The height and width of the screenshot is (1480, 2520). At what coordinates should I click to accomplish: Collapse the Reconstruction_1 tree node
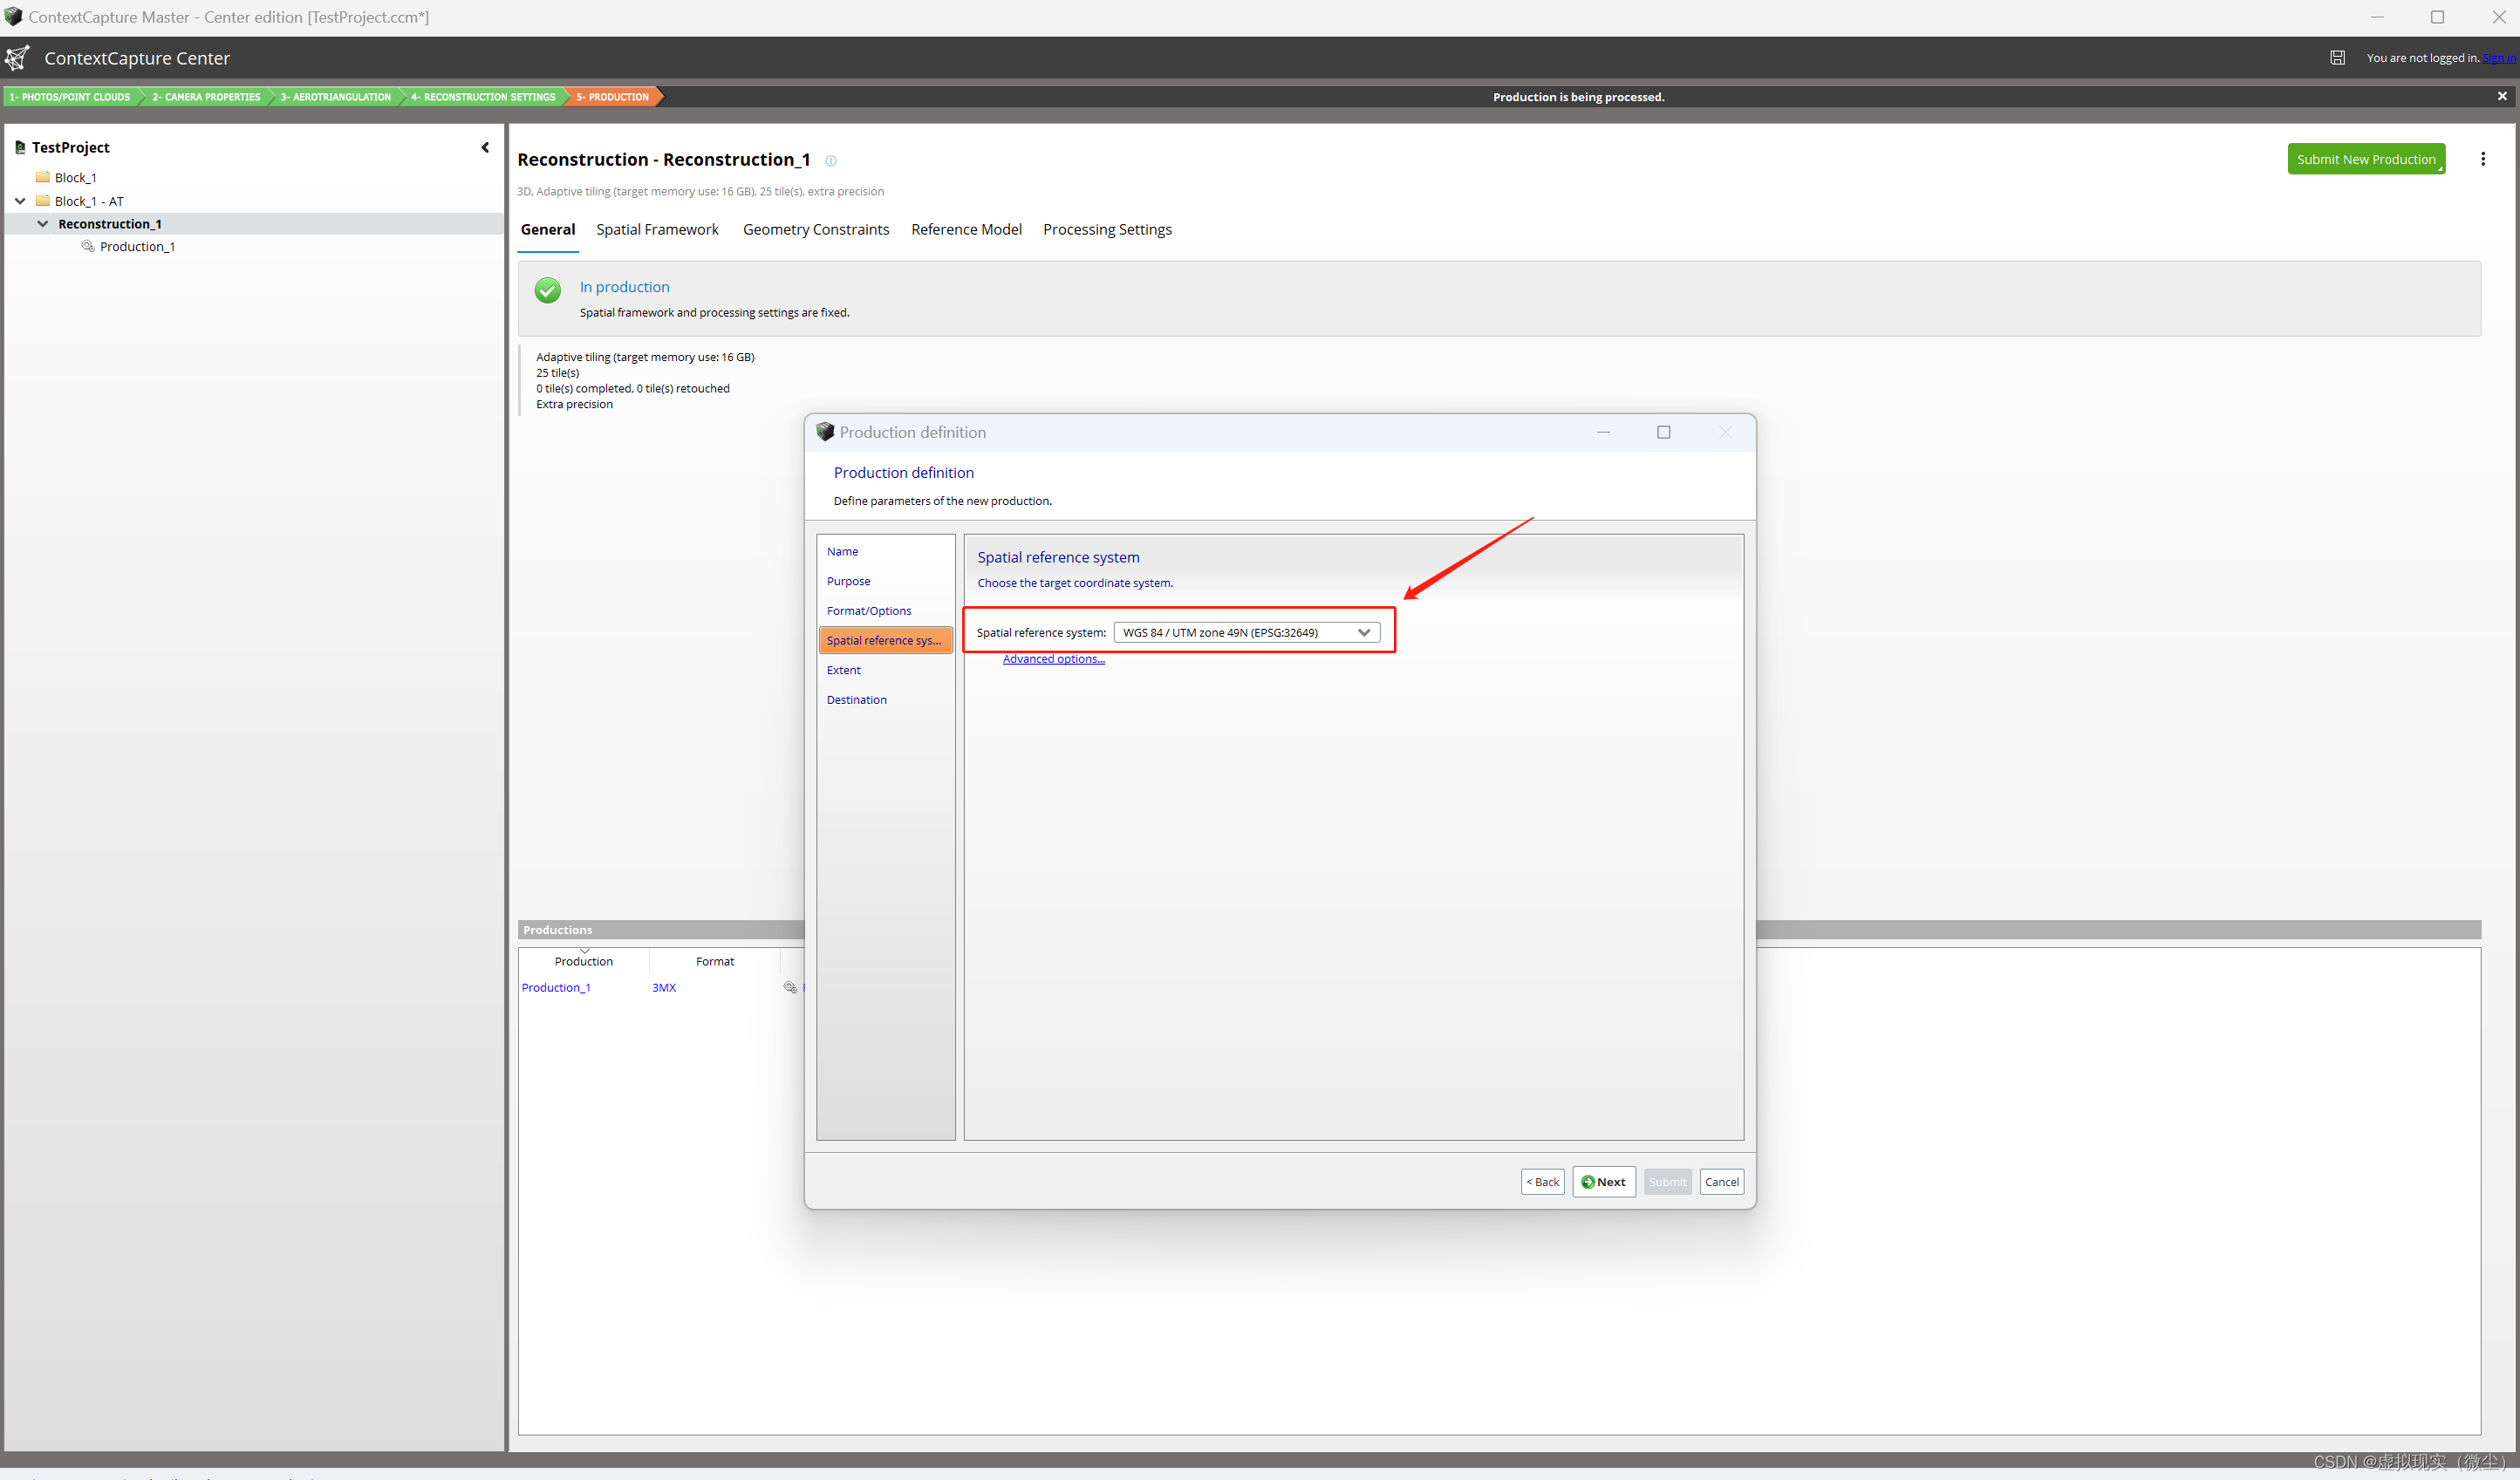click(x=43, y=224)
